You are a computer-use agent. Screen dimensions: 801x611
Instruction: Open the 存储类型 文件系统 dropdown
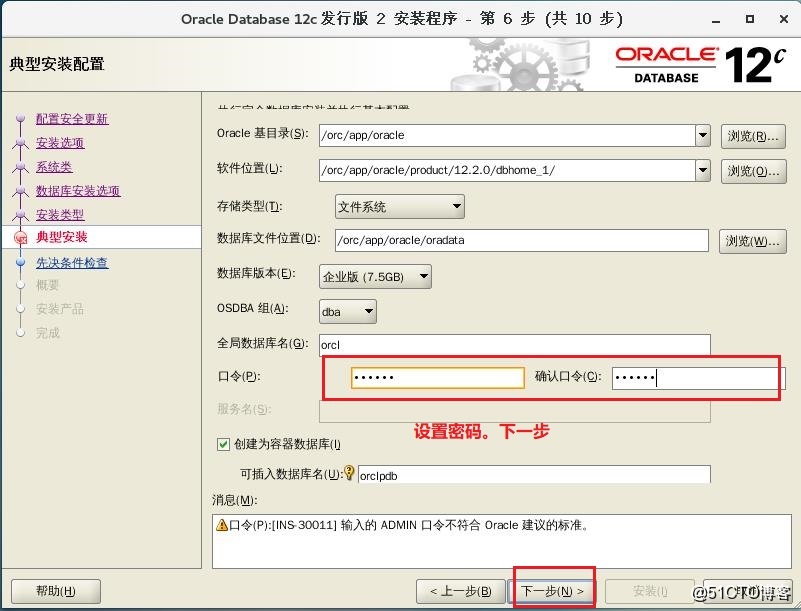point(399,206)
